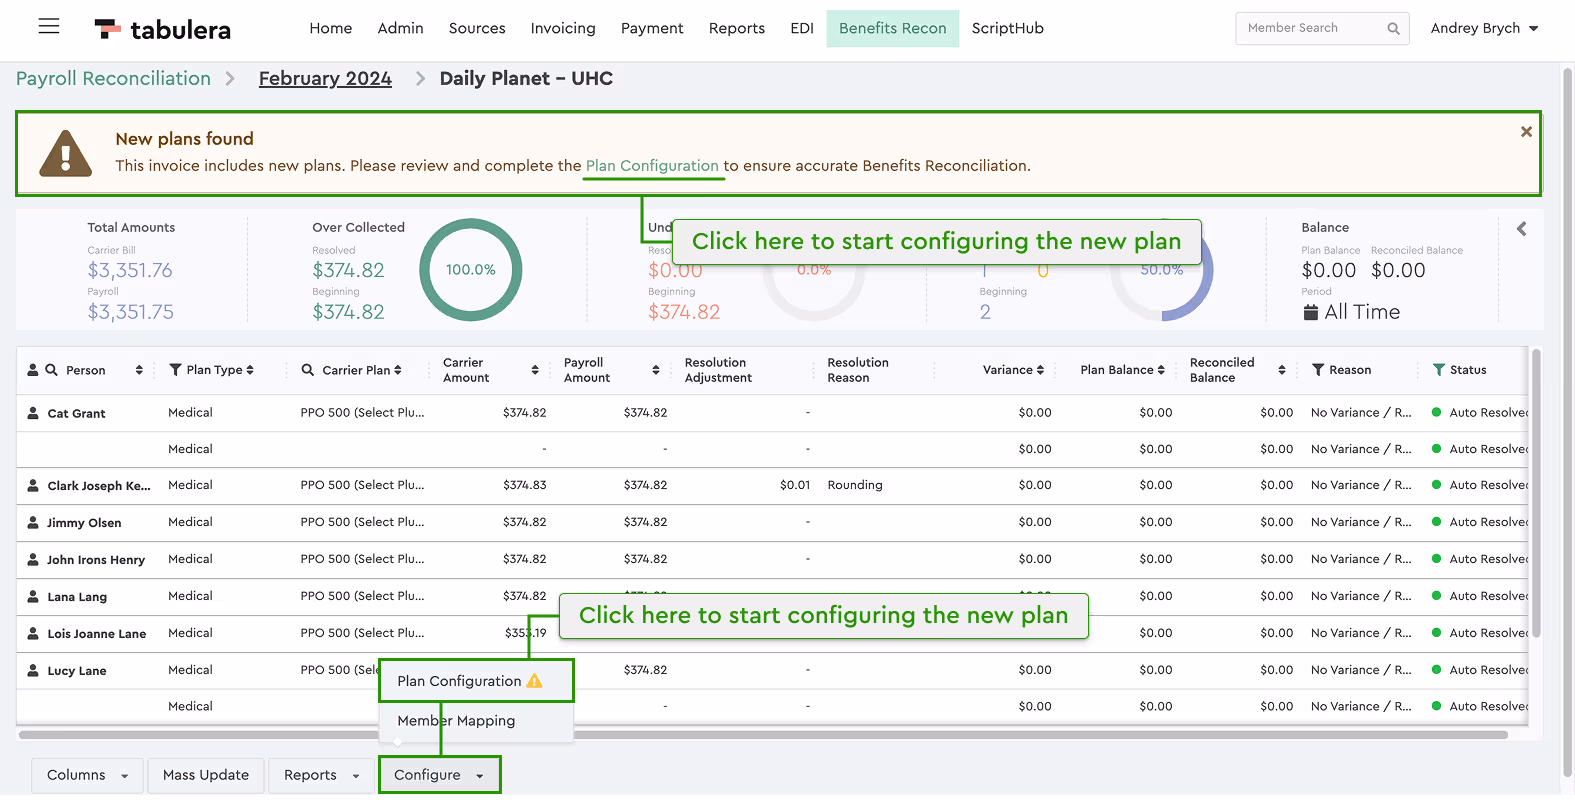Click the member search magnifier icon
The image size is (1575, 800).
pyautogui.click(x=1393, y=29)
